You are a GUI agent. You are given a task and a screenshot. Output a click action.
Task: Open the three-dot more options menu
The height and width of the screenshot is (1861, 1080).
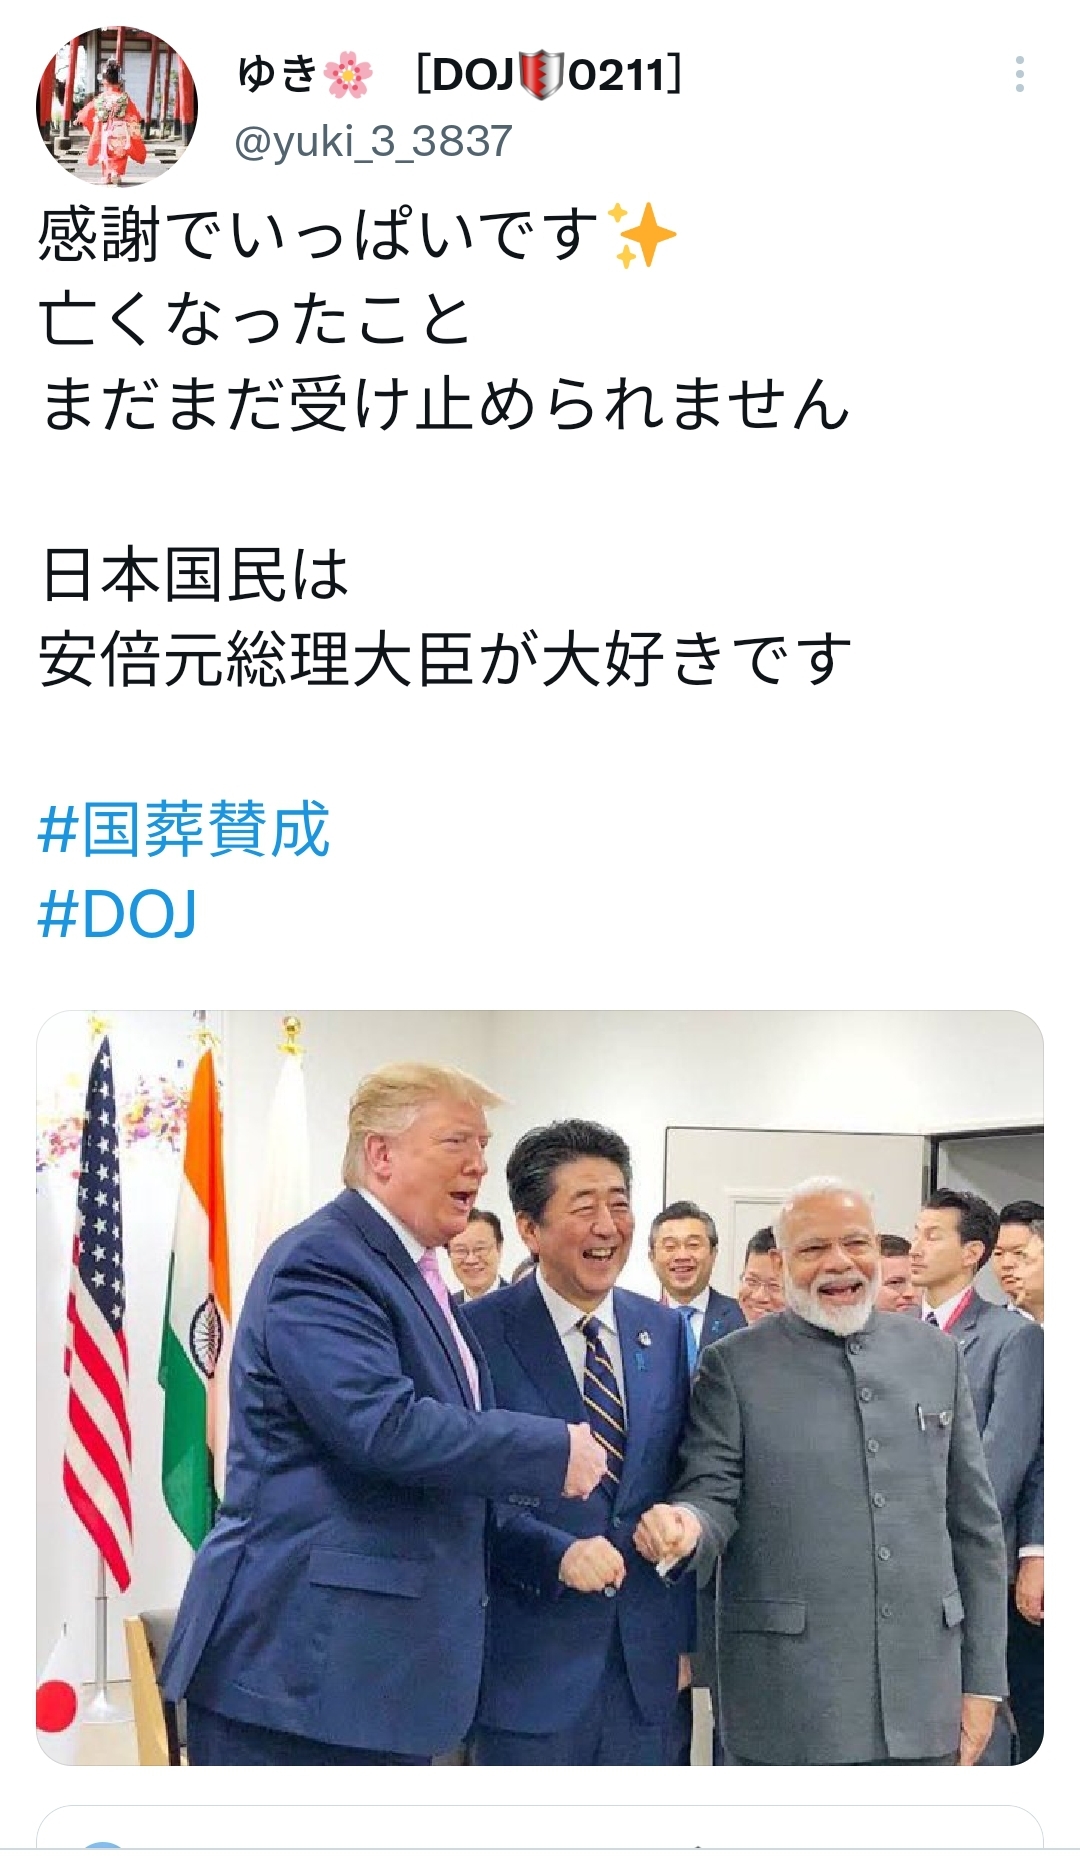tap(1019, 75)
